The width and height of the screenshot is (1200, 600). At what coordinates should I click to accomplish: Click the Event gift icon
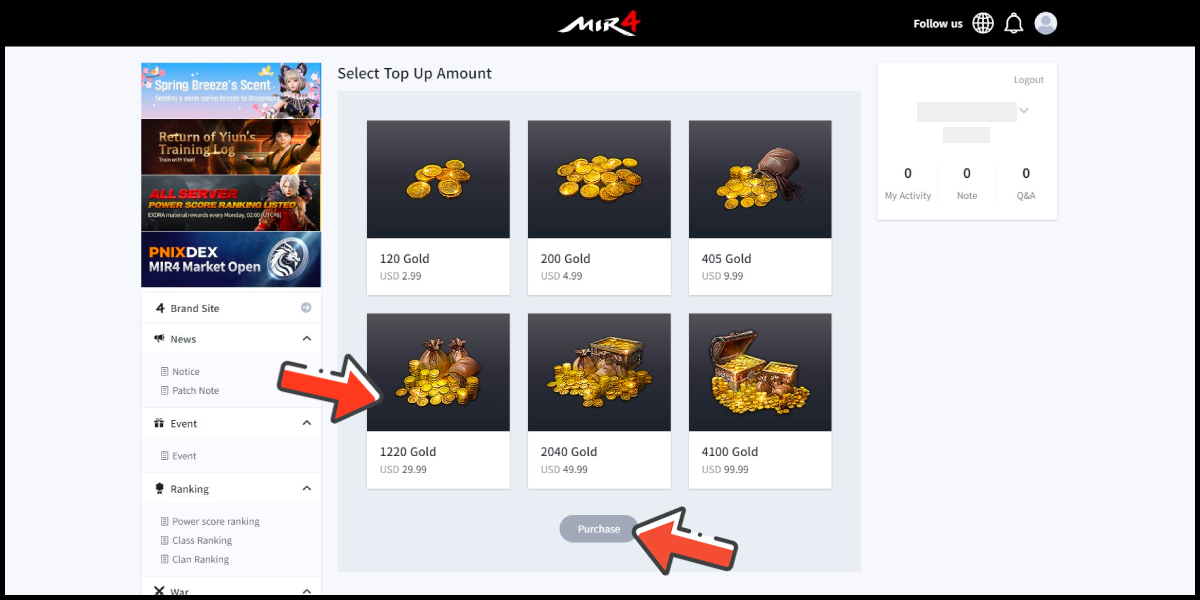[159, 423]
